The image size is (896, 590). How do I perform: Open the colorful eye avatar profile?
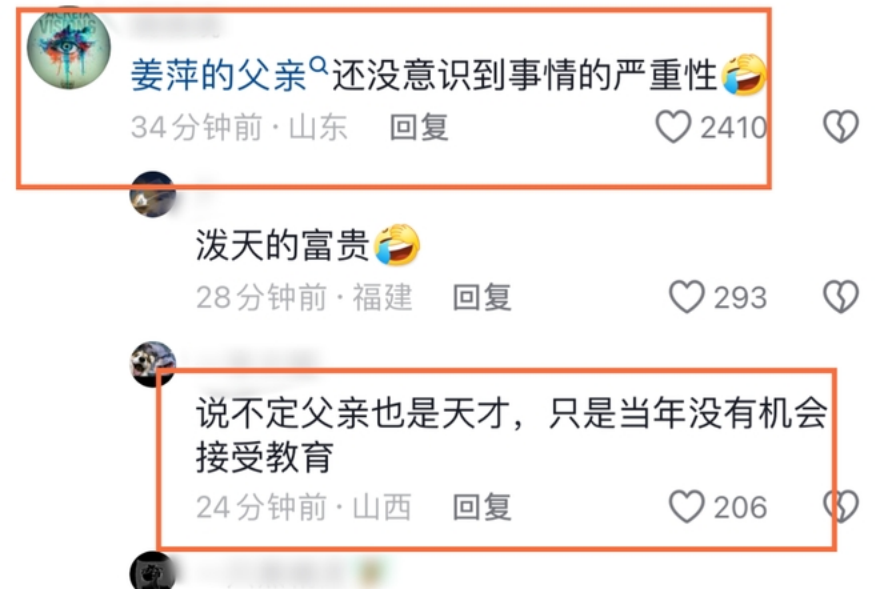pyautogui.click(x=69, y=47)
